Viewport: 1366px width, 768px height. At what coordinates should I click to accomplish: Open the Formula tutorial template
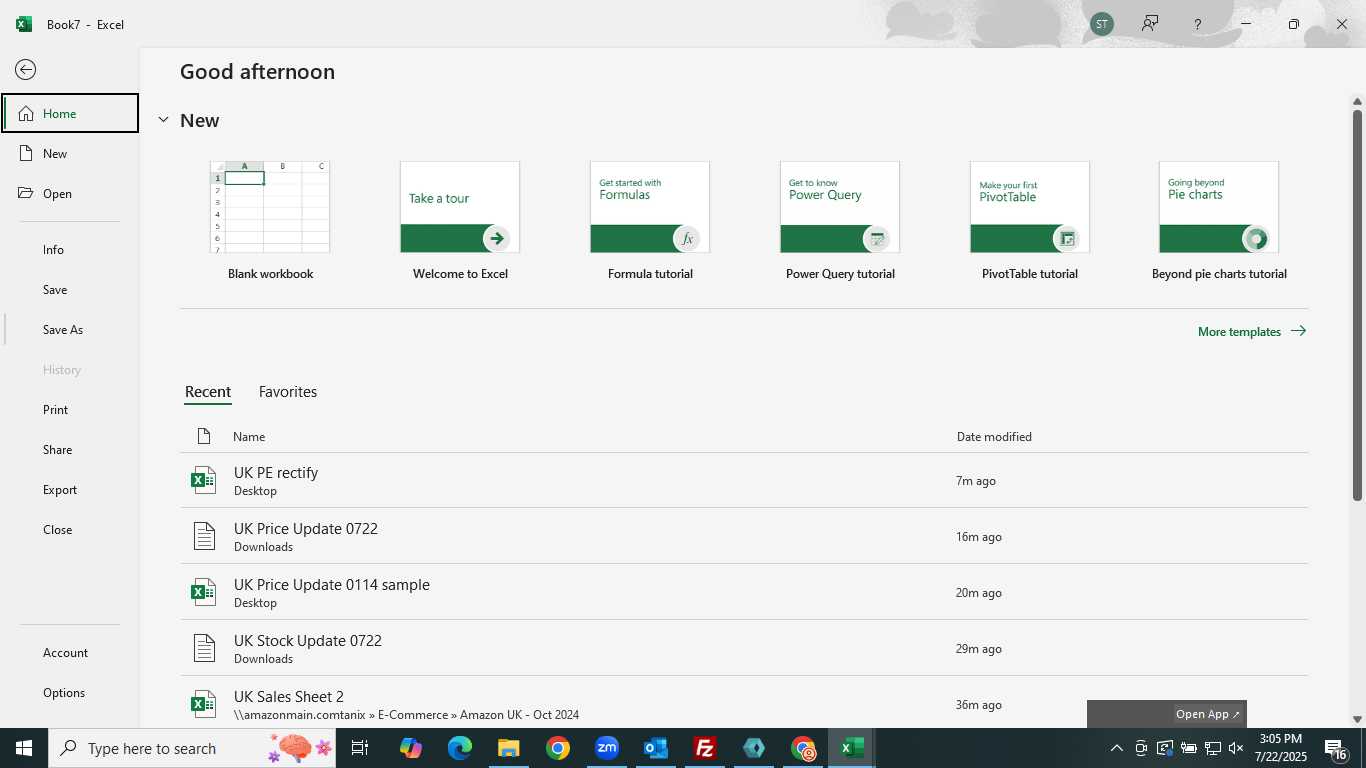[650, 221]
